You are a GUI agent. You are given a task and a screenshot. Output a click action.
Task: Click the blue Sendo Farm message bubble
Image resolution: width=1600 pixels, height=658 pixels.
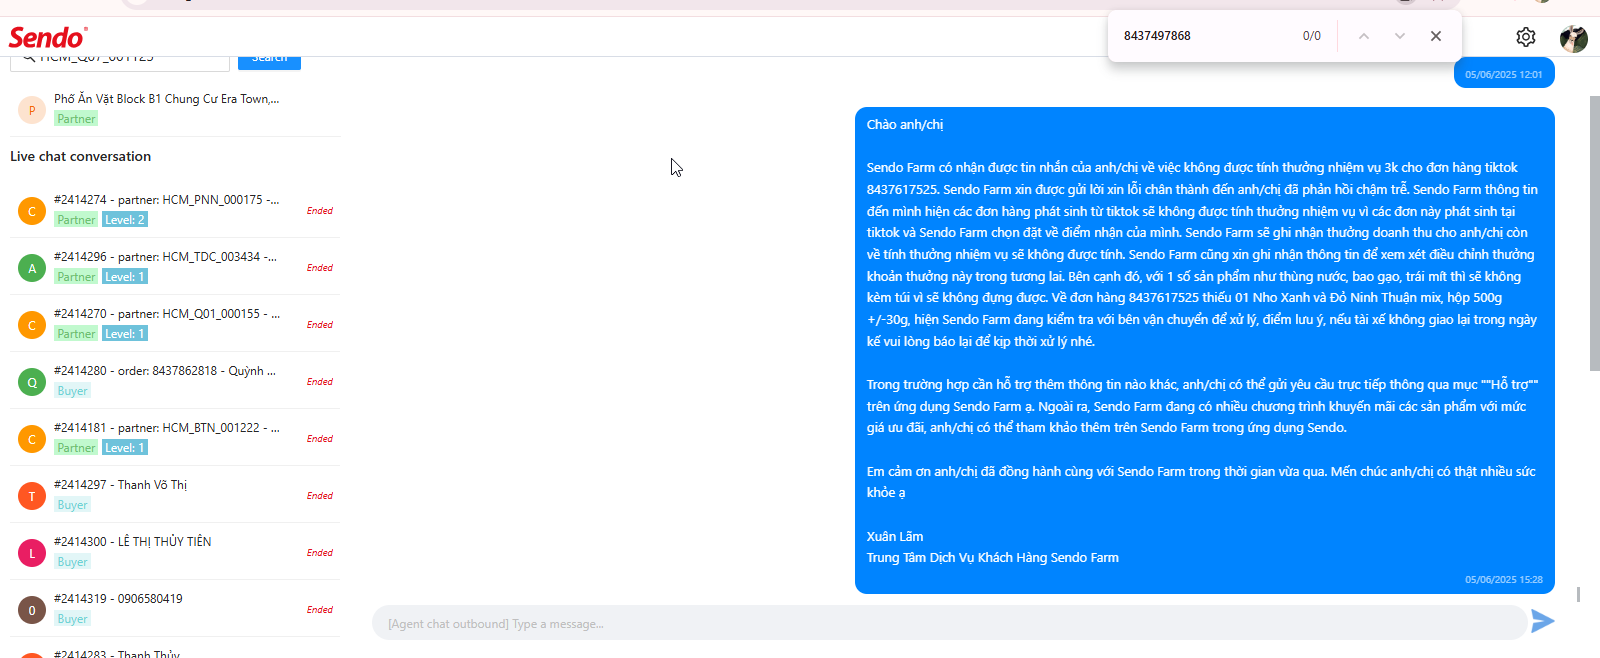pos(1205,350)
